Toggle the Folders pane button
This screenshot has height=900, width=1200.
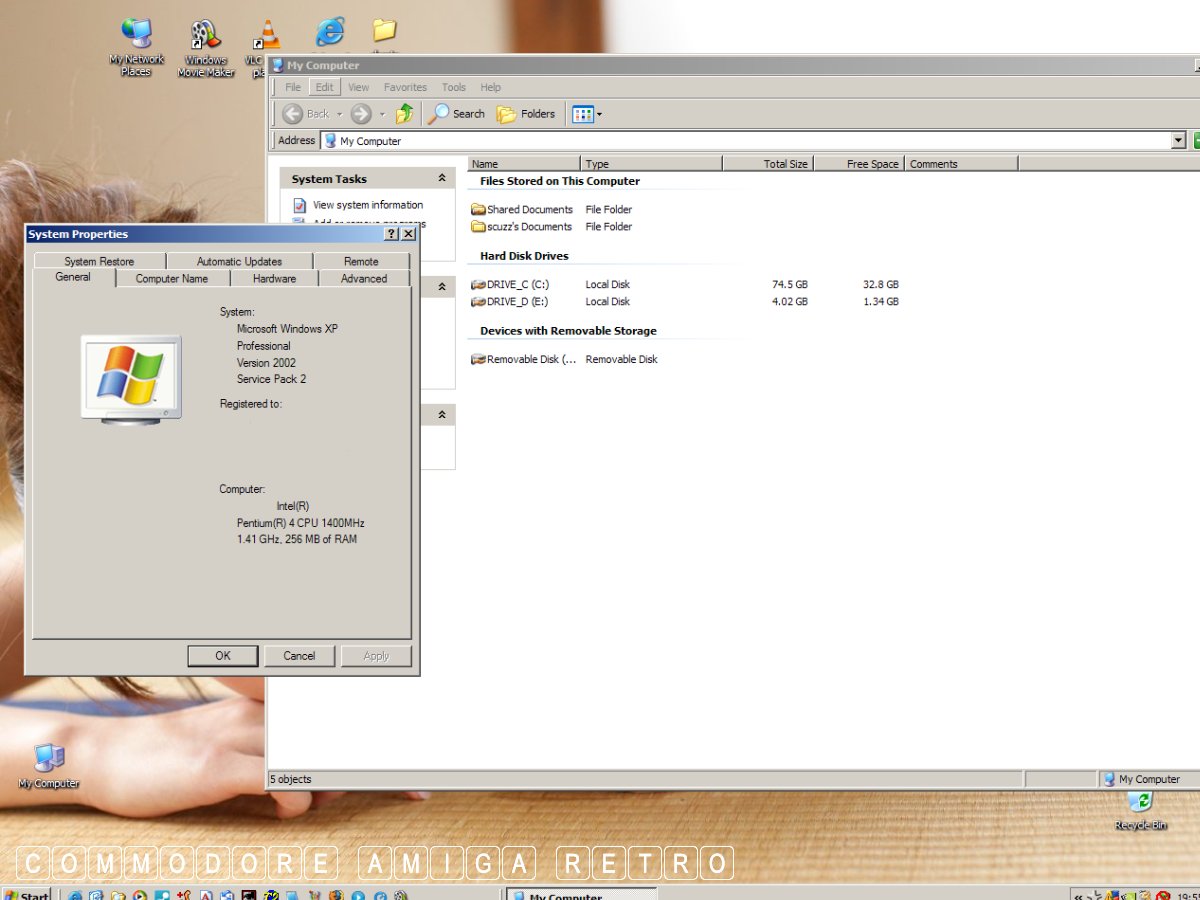[x=526, y=114]
